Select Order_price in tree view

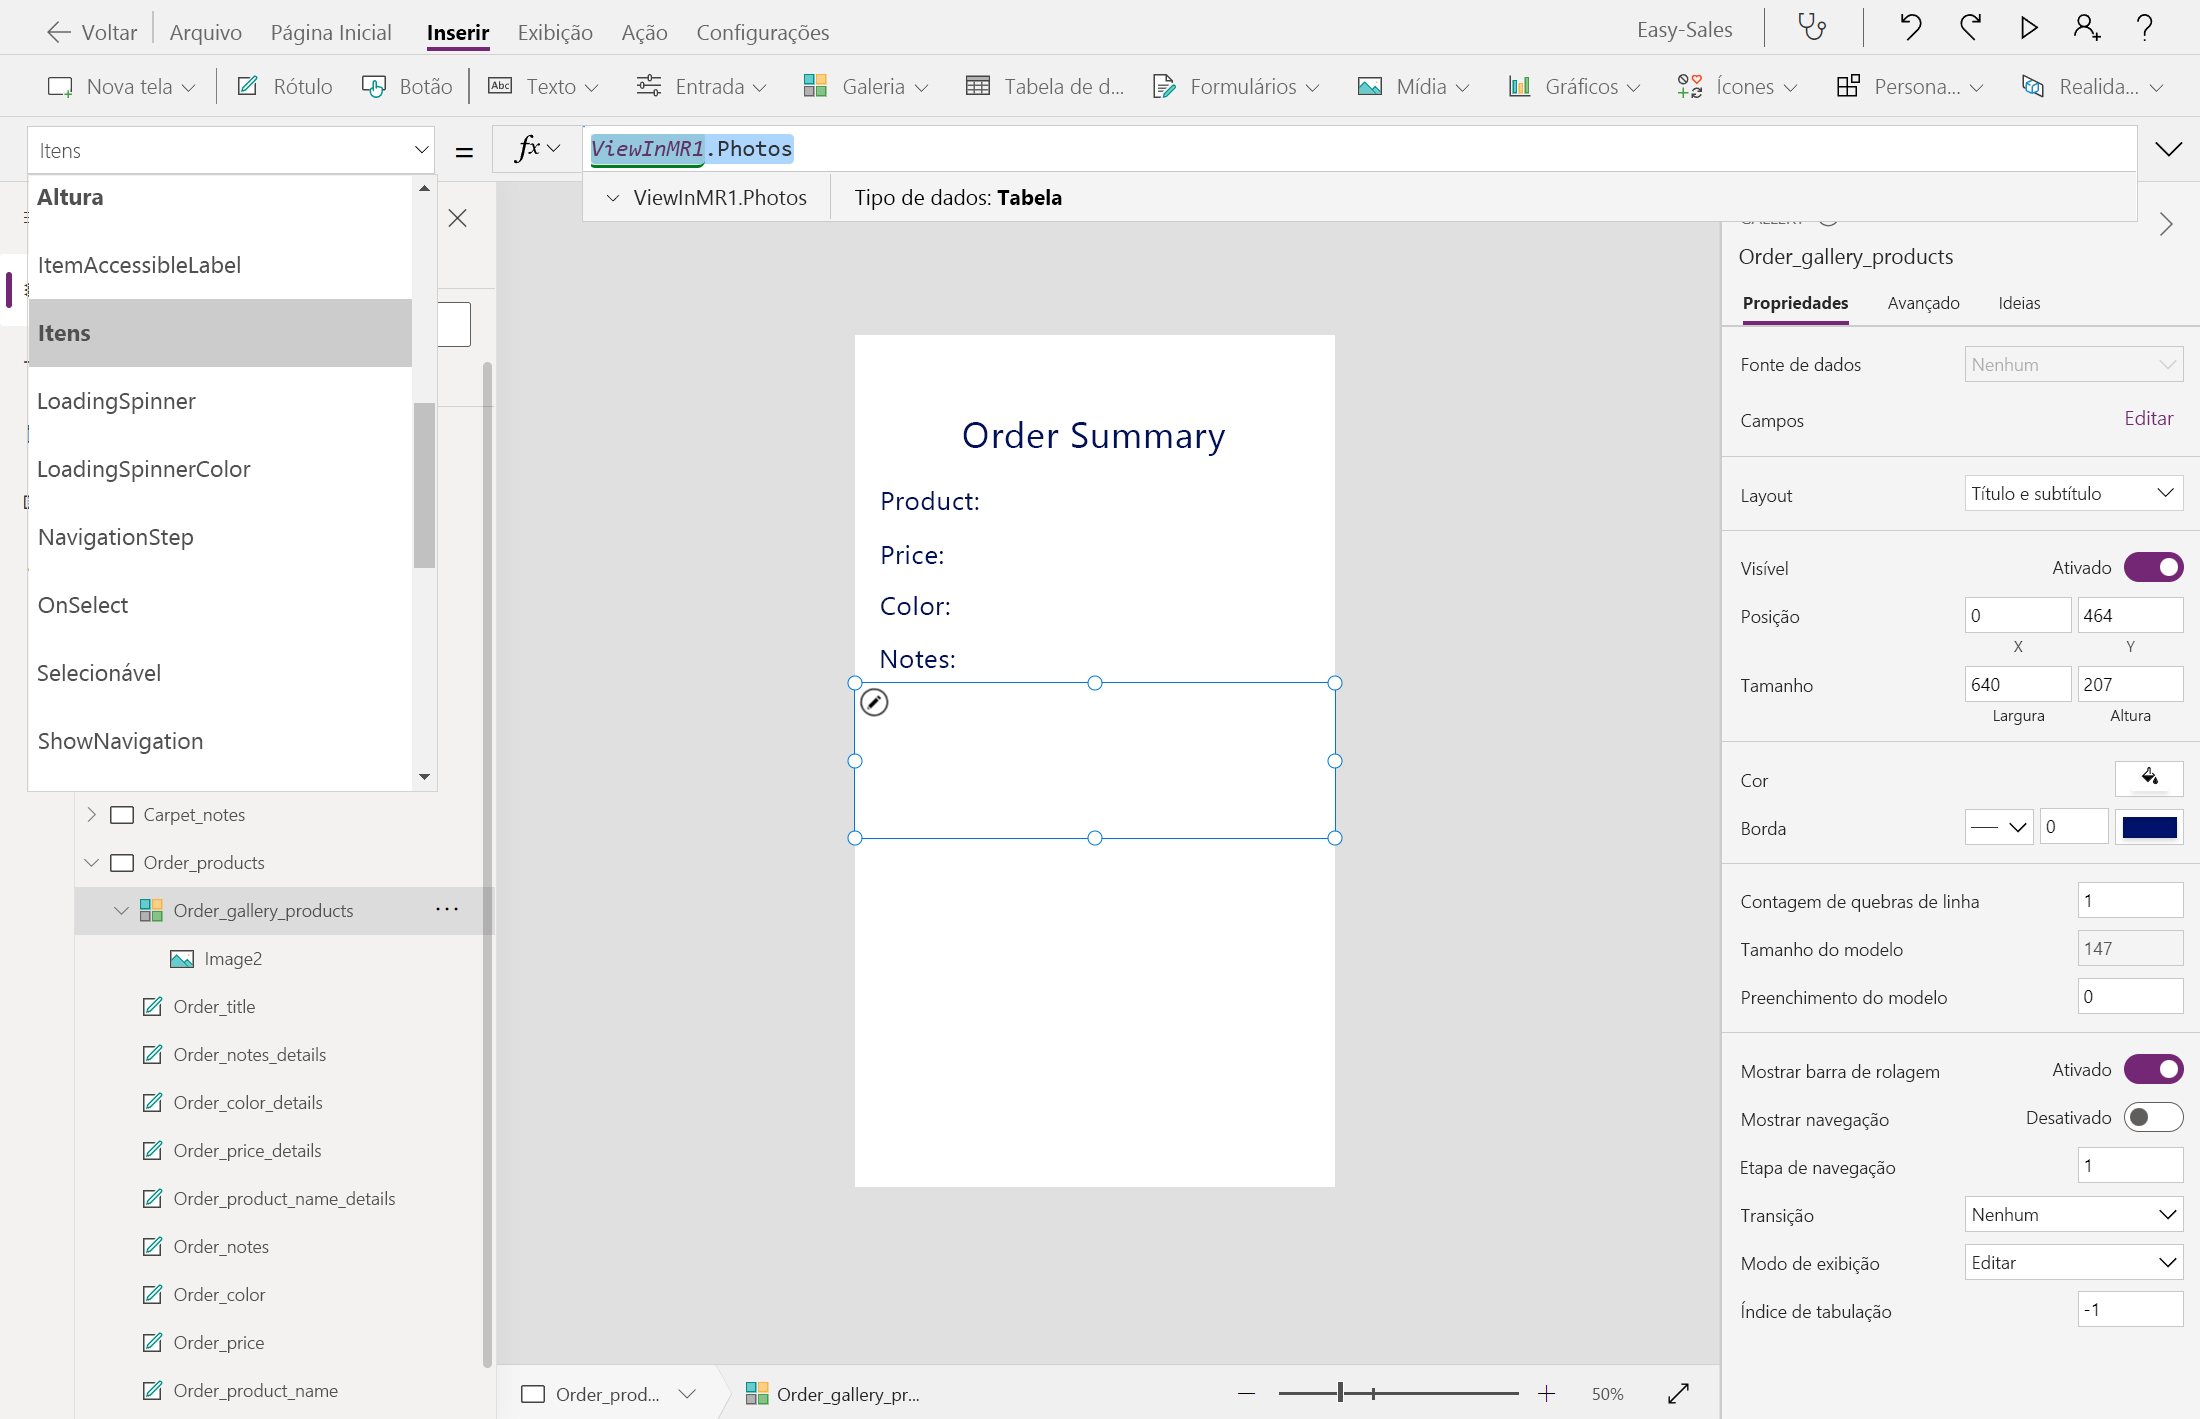coord(219,1343)
